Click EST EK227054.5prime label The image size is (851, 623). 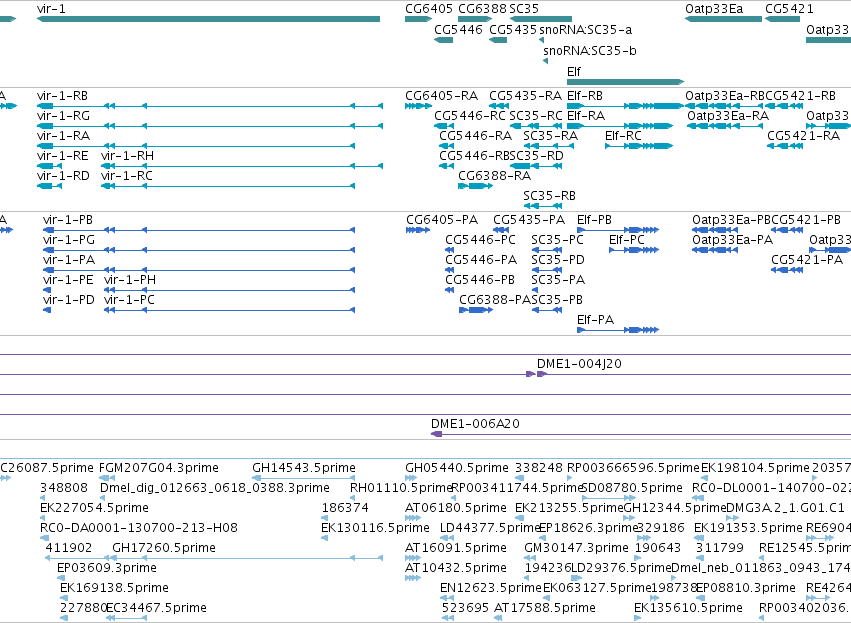tap(94, 508)
